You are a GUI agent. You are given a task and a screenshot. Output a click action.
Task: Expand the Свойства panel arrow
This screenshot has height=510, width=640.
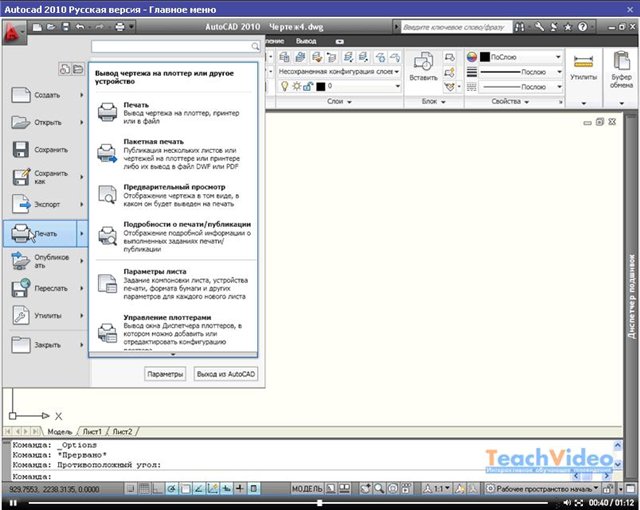pos(527,102)
